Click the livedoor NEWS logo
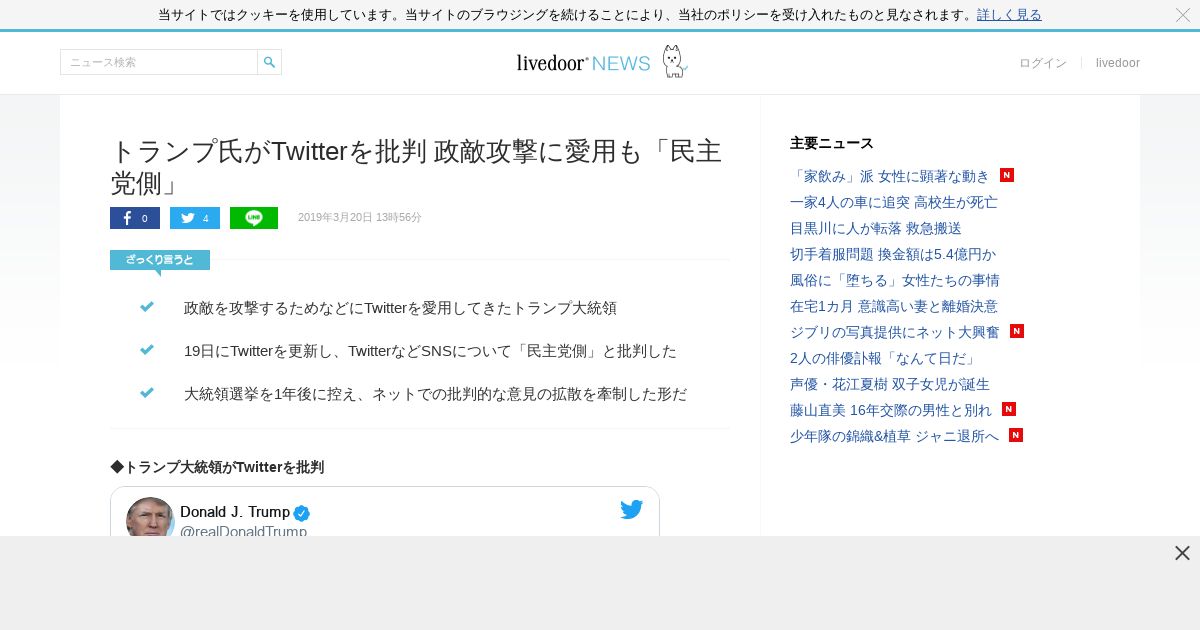The image size is (1200, 630). [602, 62]
